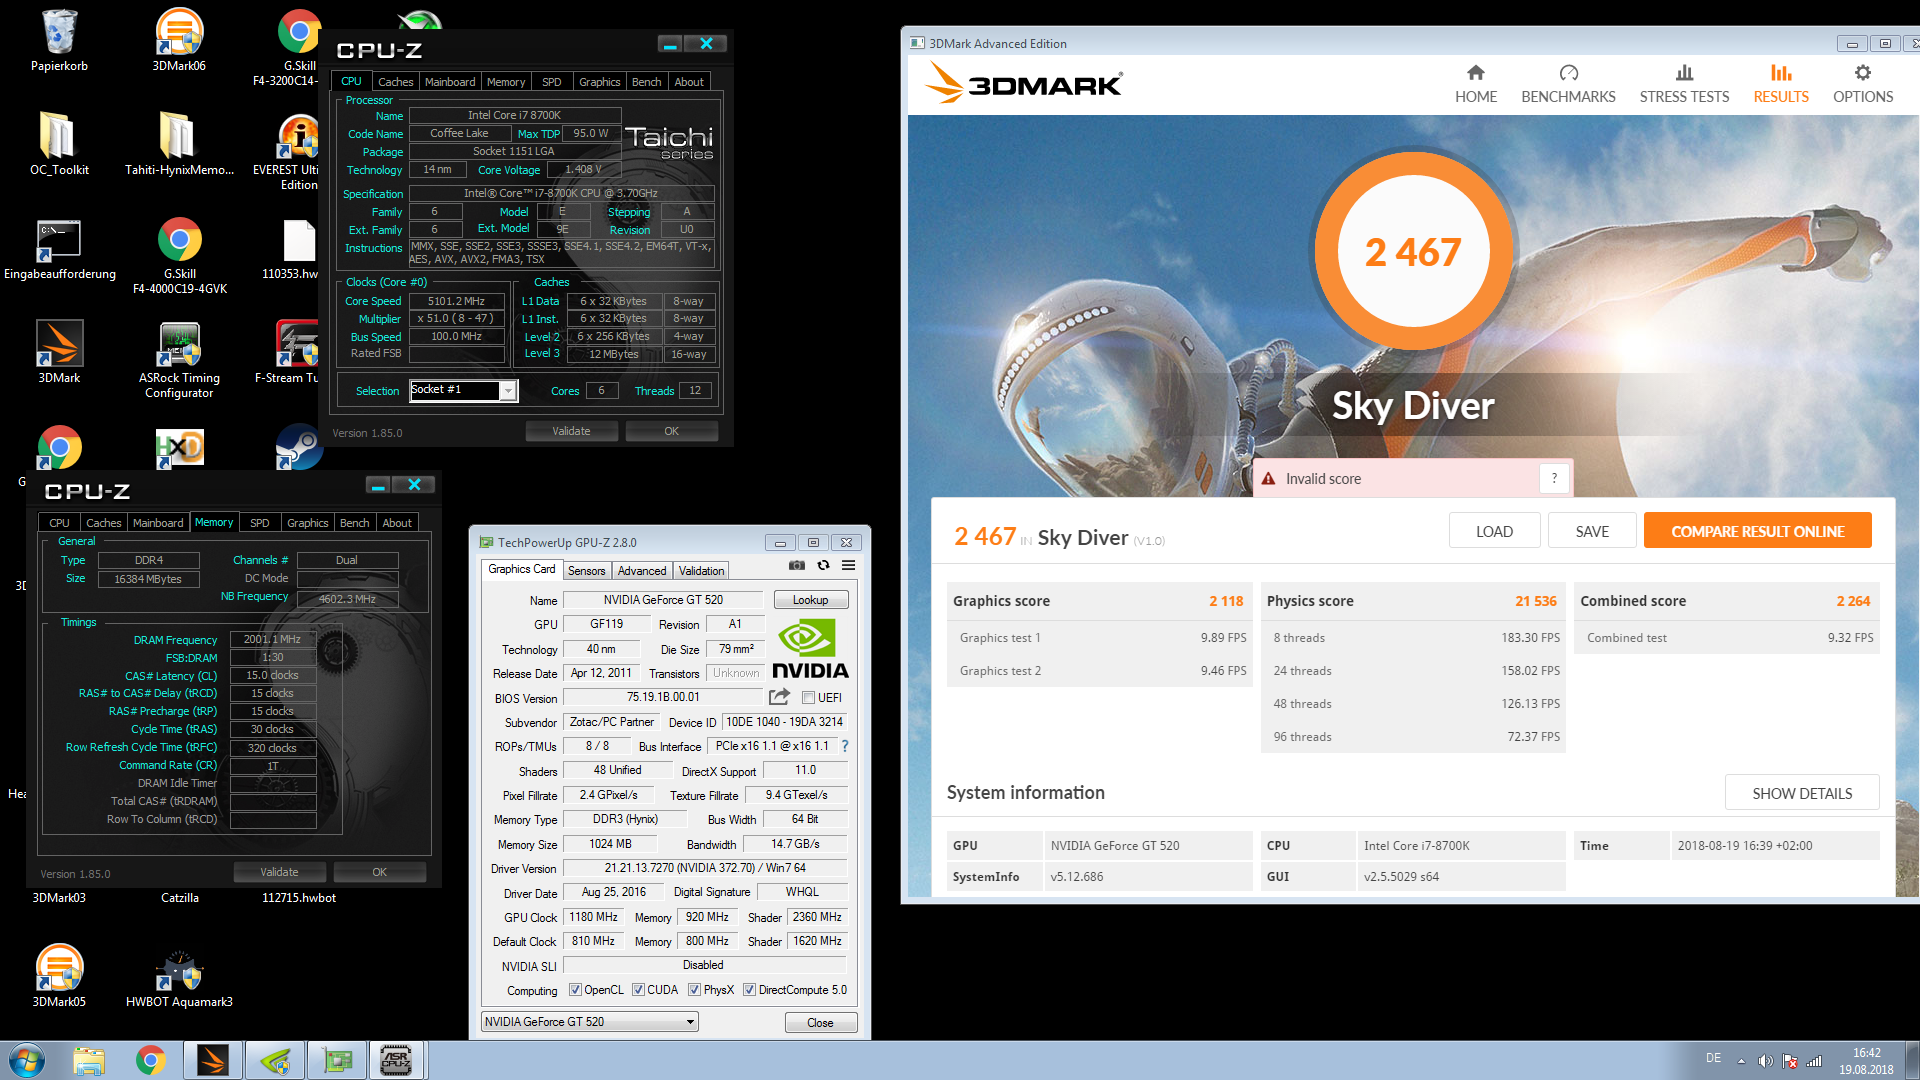Launch HWBOT Aquamark3 shortcut
Image resolution: width=1920 pixels, height=1080 pixels.
[179, 978]
